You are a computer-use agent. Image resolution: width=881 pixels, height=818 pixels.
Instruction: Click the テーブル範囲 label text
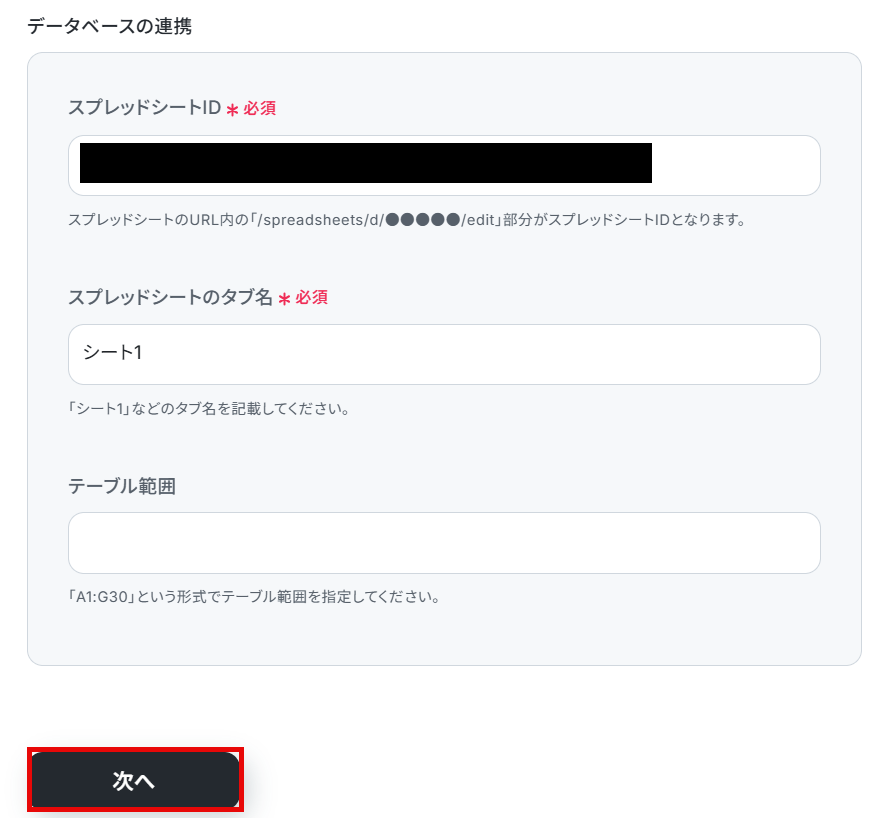(122, 486)
